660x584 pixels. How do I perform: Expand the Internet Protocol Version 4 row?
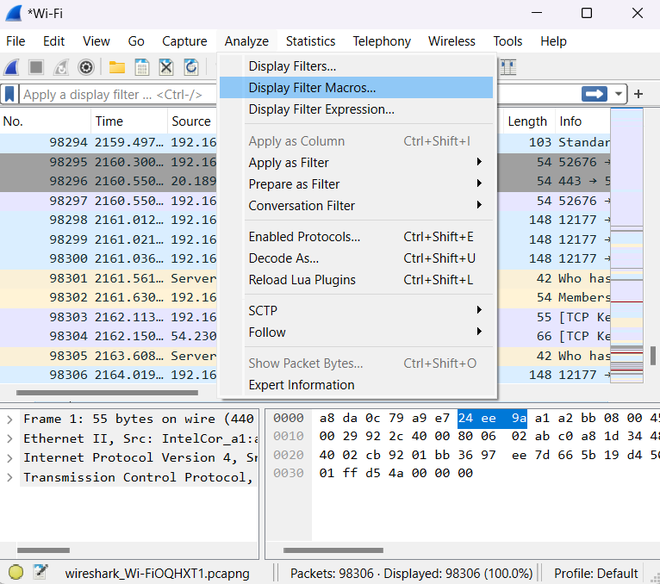pos(10,457)
